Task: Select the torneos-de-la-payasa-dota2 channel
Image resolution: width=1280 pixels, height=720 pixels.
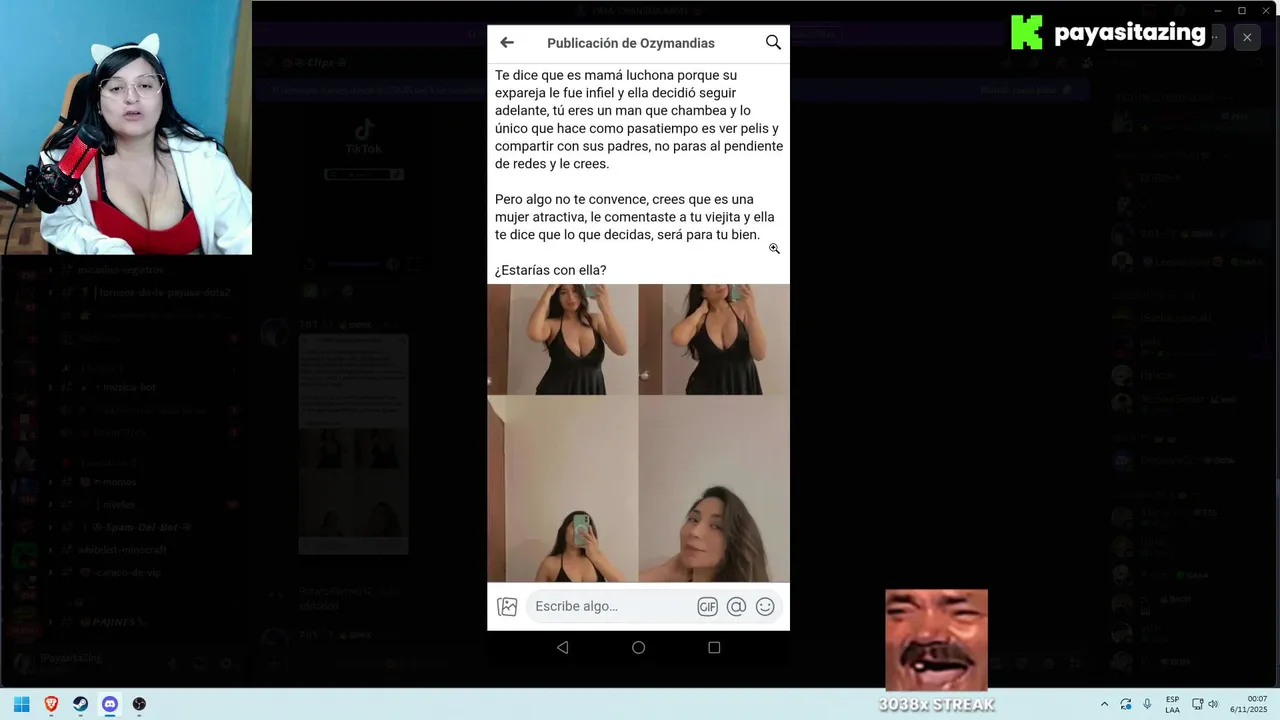Action: click(x=163, y=292)
